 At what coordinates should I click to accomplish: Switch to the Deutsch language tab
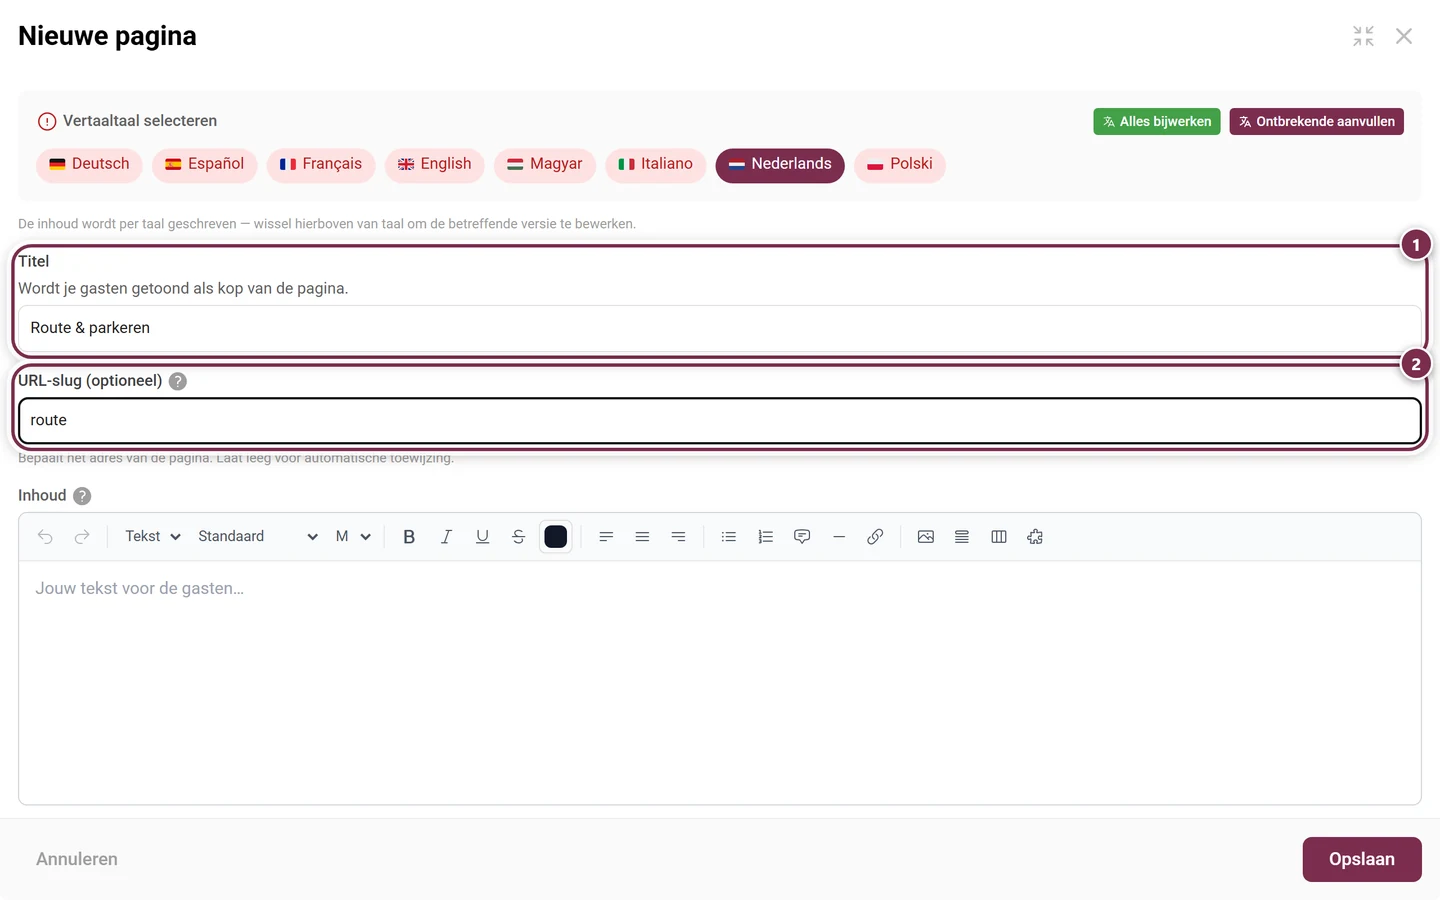90,165
